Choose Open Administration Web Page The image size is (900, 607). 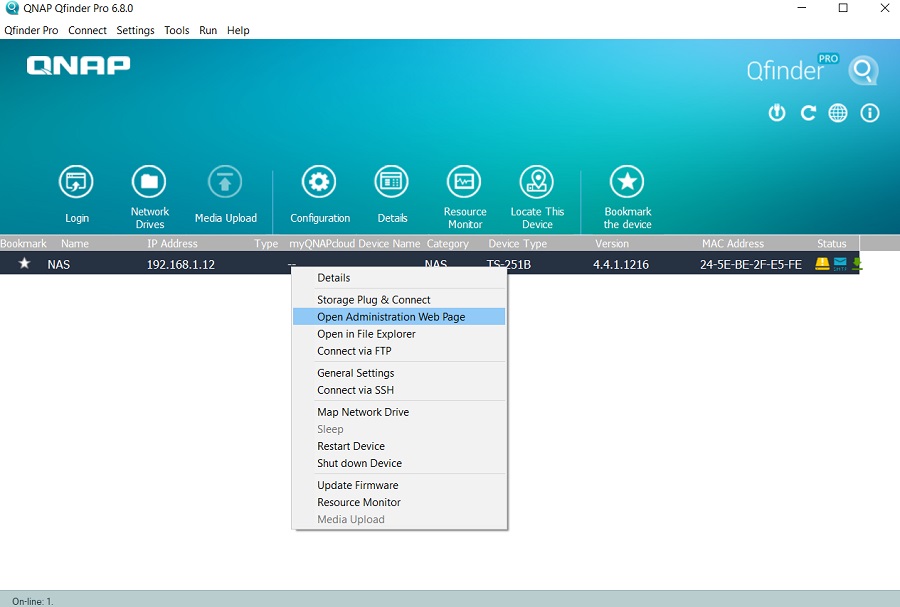tap(399, 317)
